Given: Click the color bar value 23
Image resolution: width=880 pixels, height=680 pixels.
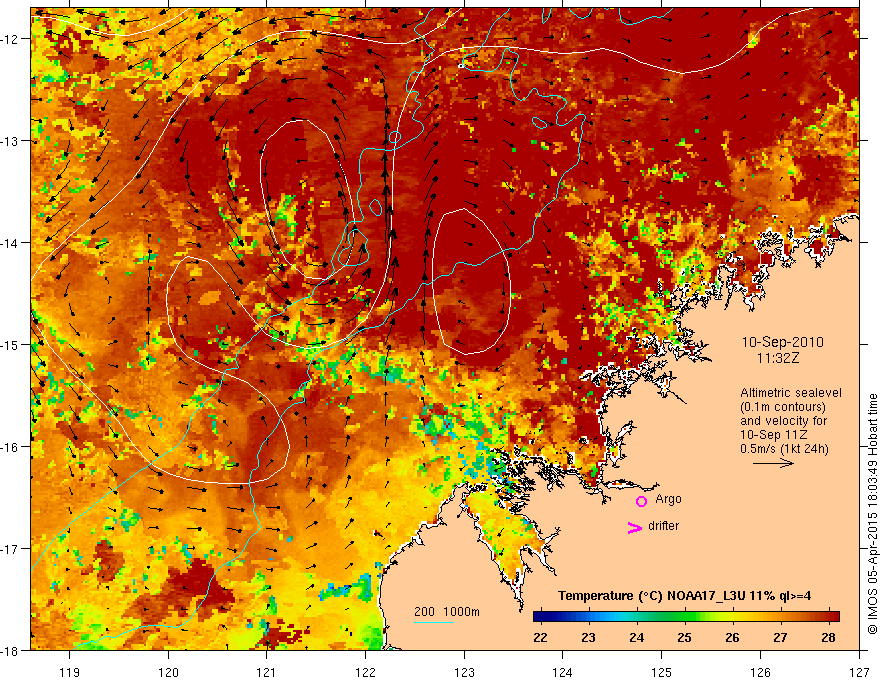Looking at the screenshot, I should coord(588,638).
